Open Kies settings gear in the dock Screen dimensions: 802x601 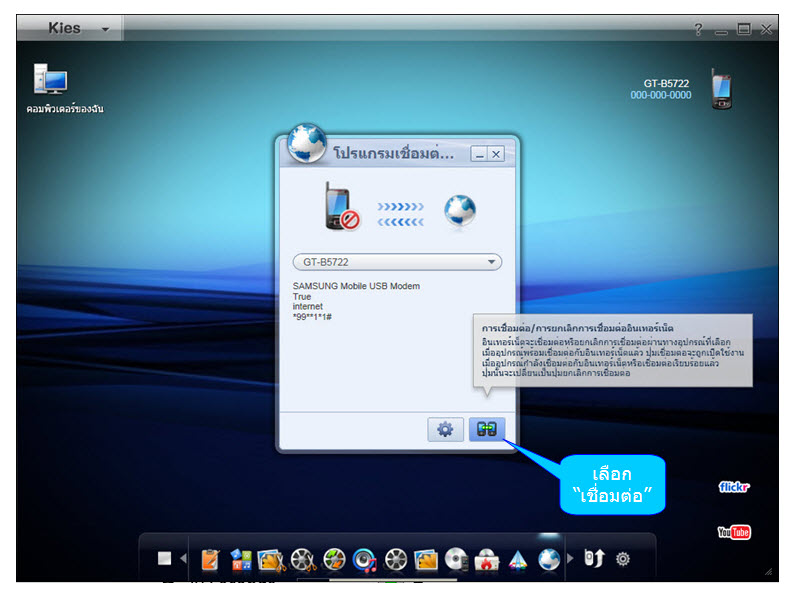622,559
